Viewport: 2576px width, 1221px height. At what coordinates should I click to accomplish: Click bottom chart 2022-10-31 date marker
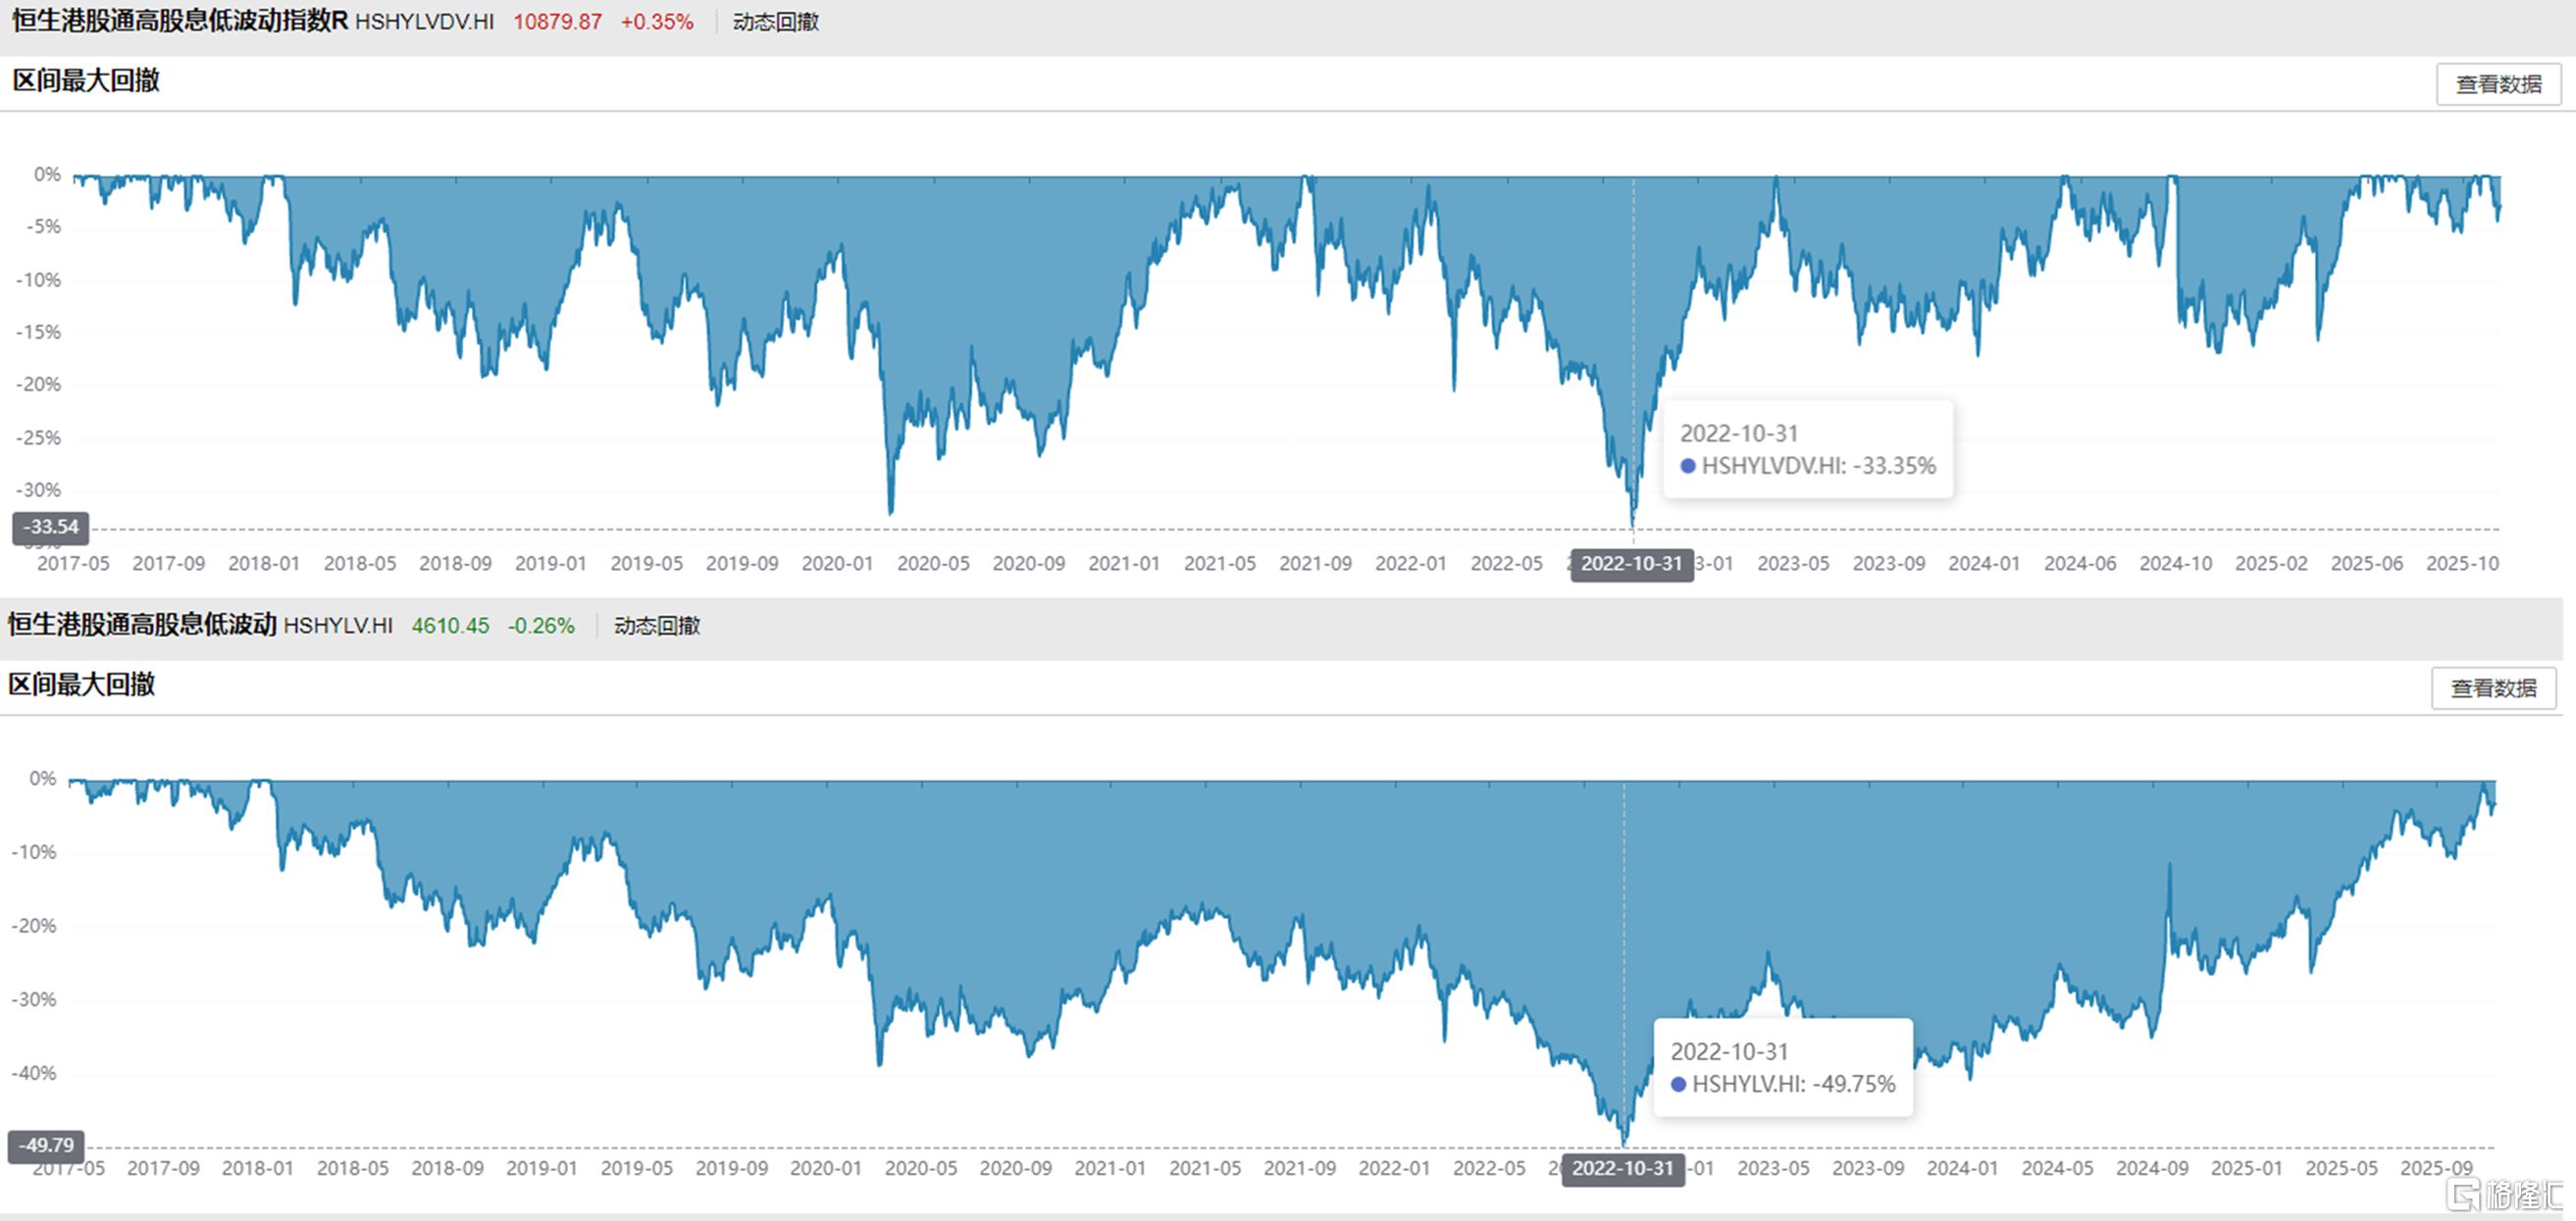click(1622, 1168)
